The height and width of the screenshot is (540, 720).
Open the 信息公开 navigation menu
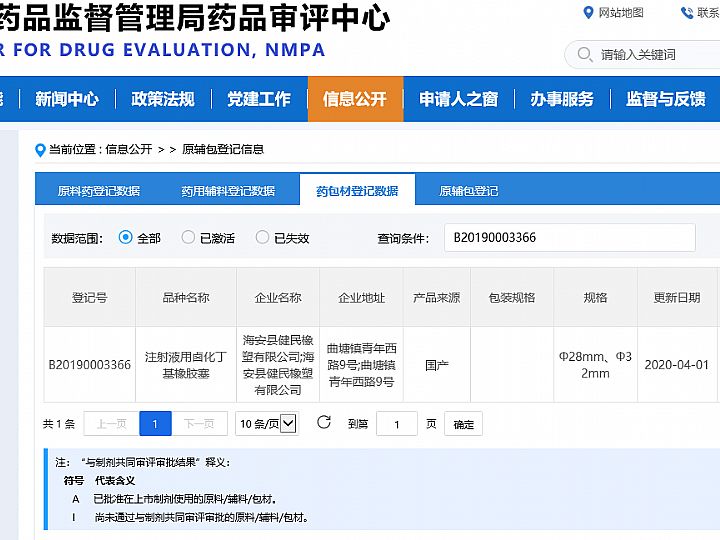click(354, 99)
